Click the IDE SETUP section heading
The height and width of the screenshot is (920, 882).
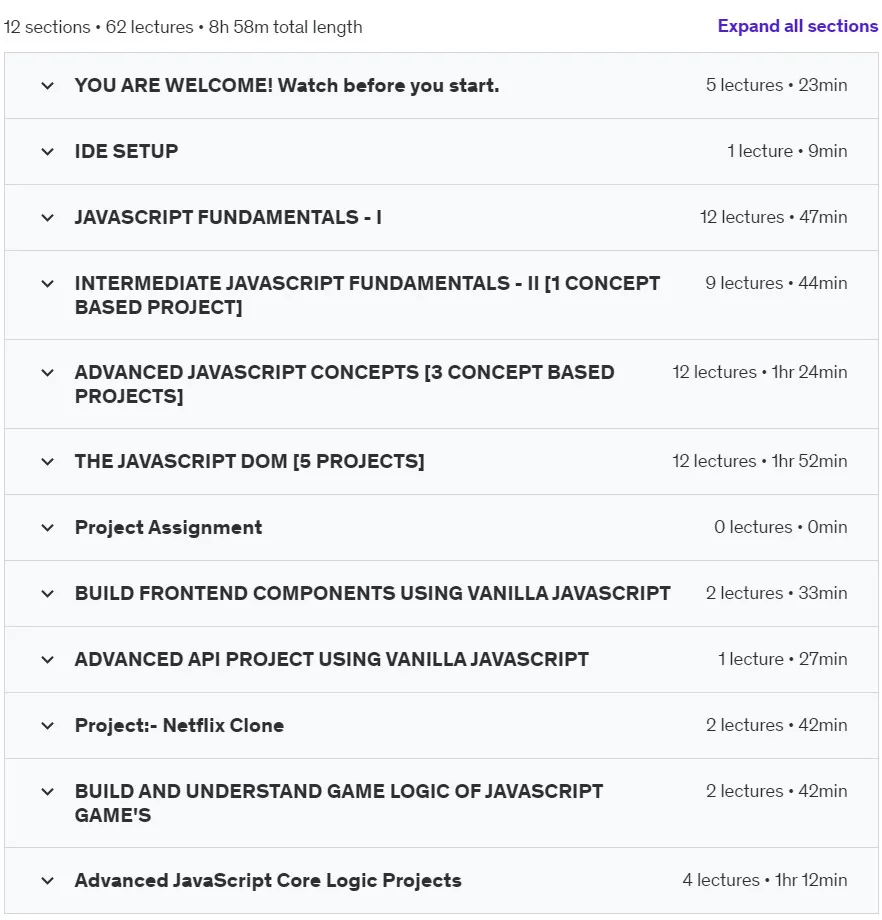pos(126,151)
